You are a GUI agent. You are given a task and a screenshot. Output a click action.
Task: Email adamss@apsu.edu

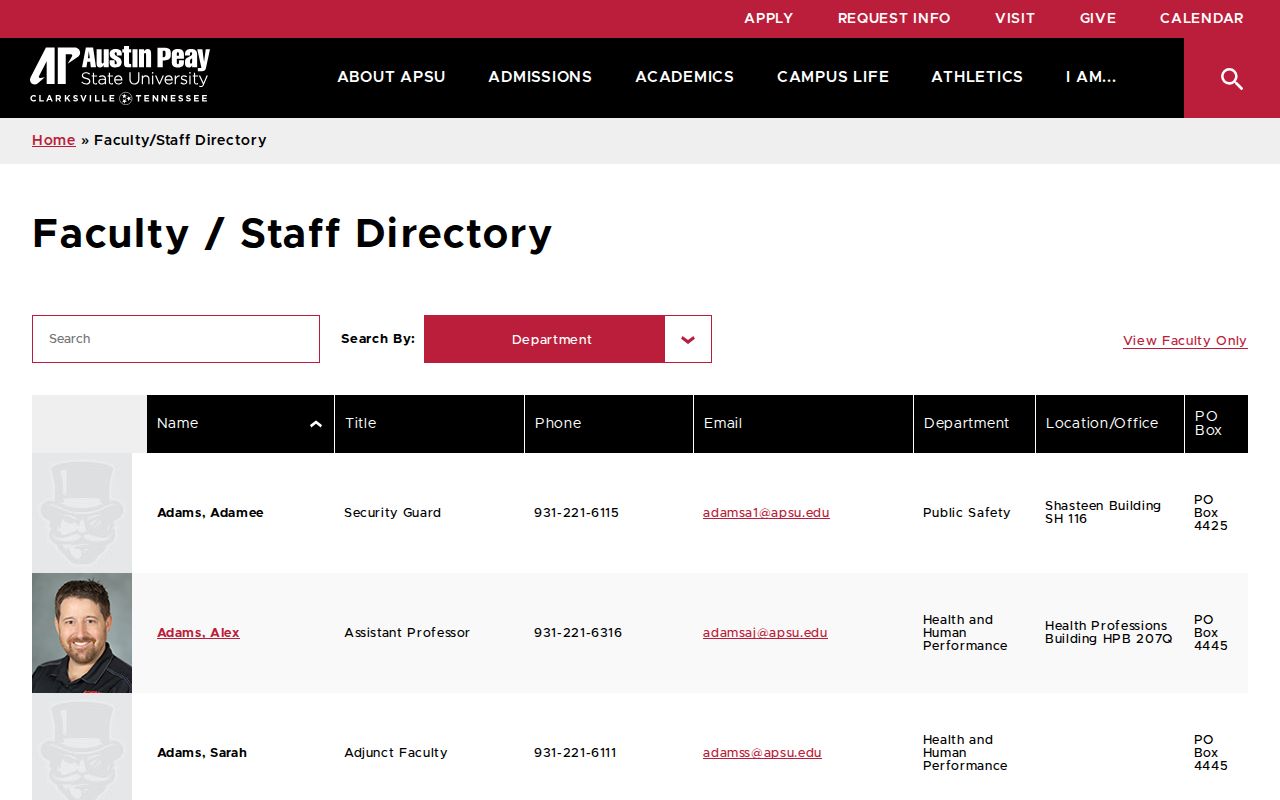point(762,753)
